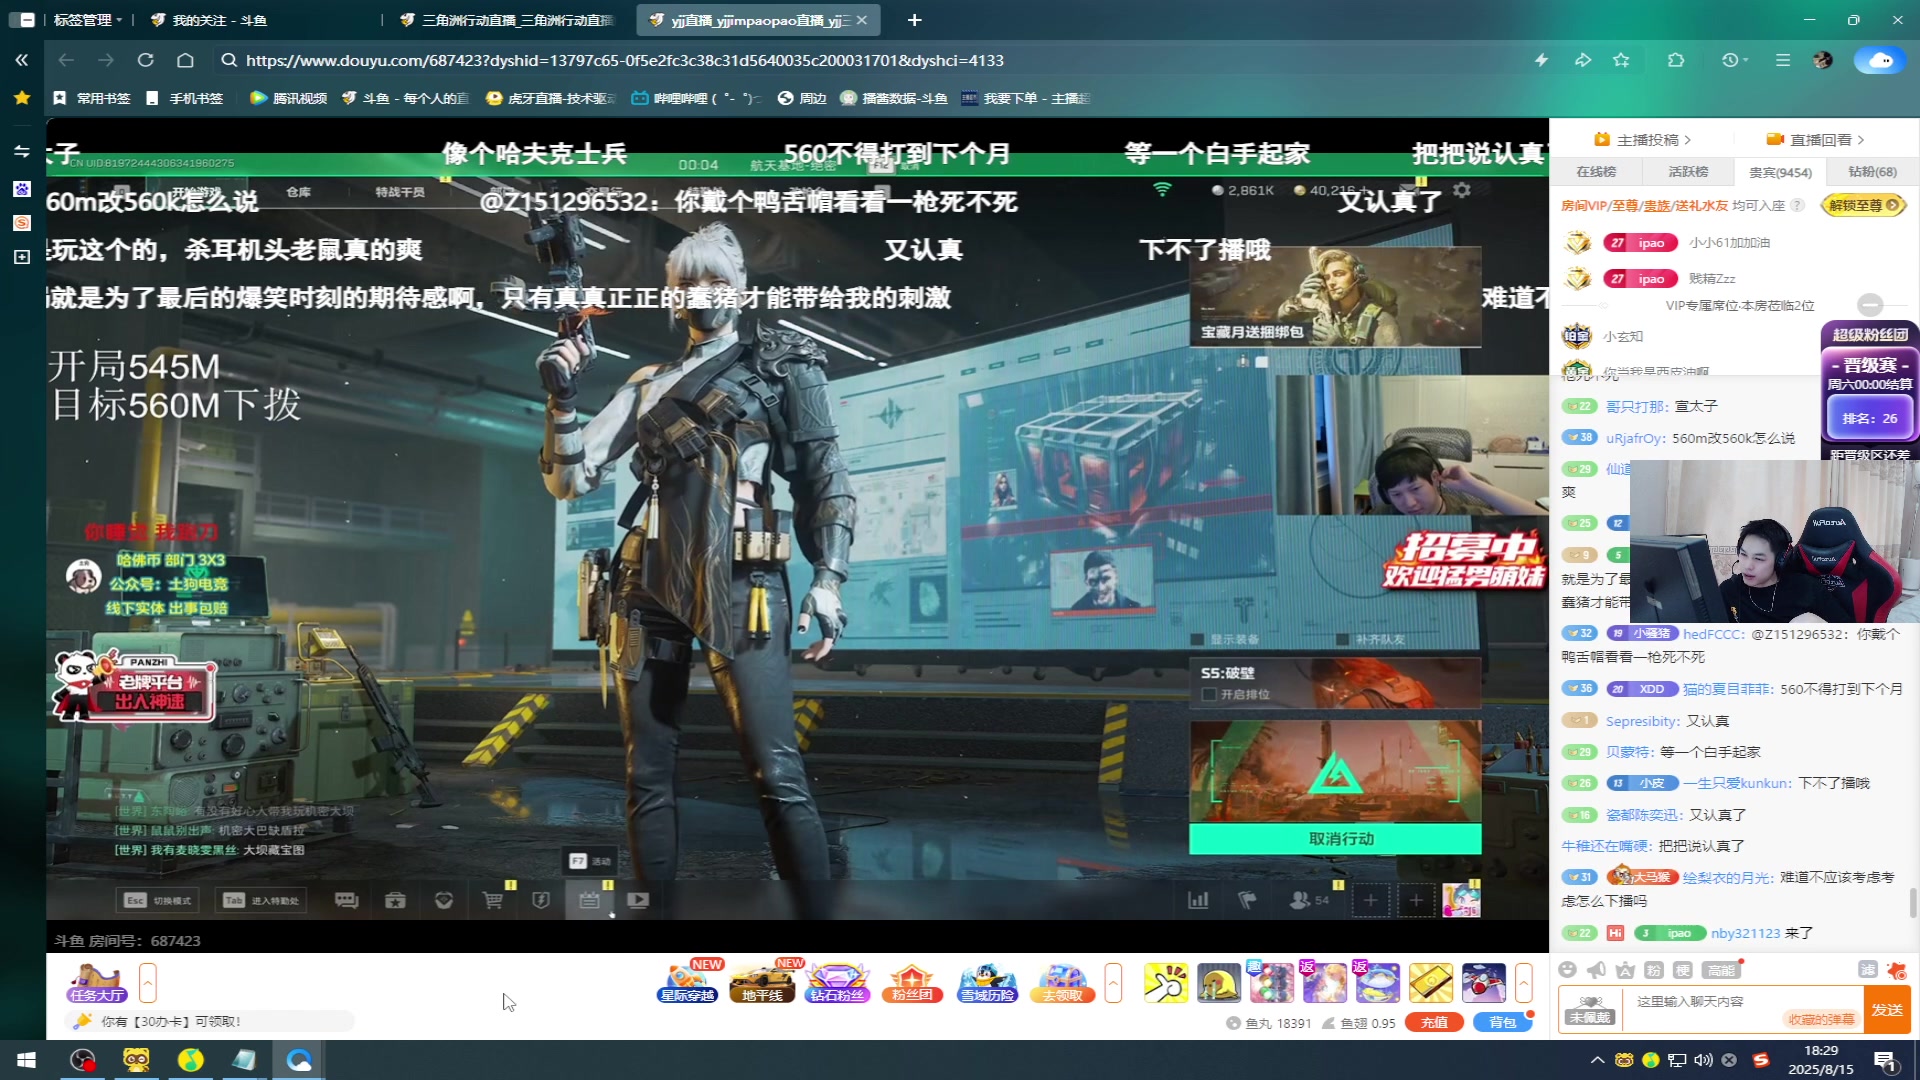The image size is (1920, 1080).
Task: Open 虎牙直播 bookmark
Action: [550, 98]
